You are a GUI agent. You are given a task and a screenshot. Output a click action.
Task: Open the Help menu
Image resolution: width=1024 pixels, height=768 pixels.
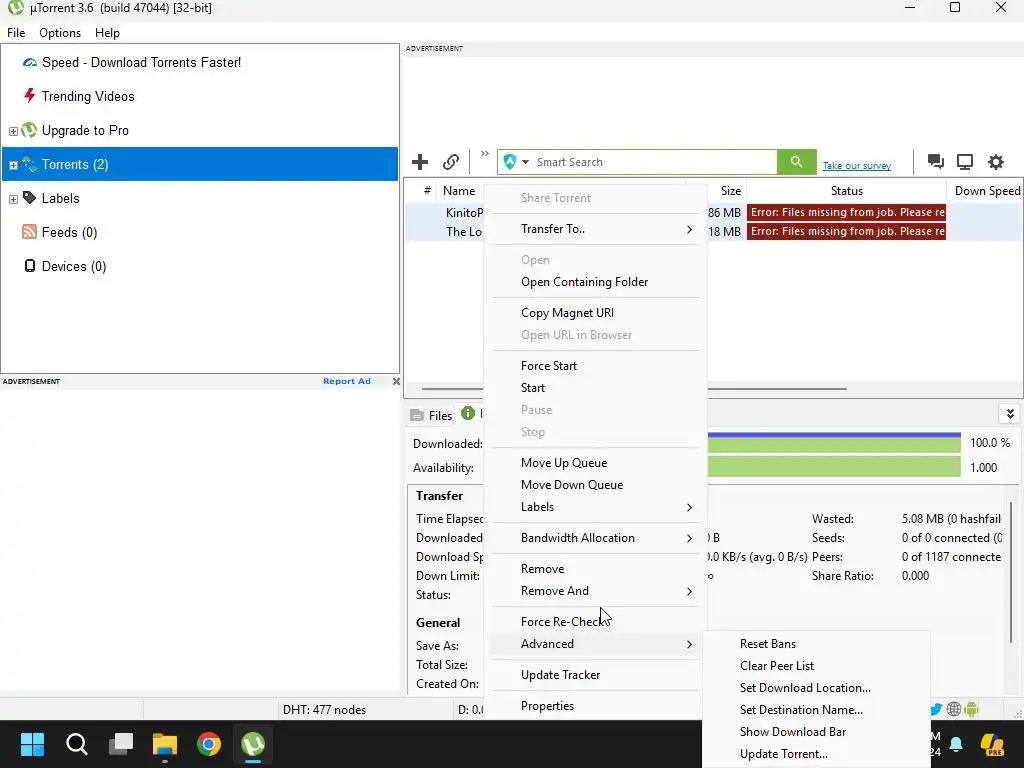[107, 33]
